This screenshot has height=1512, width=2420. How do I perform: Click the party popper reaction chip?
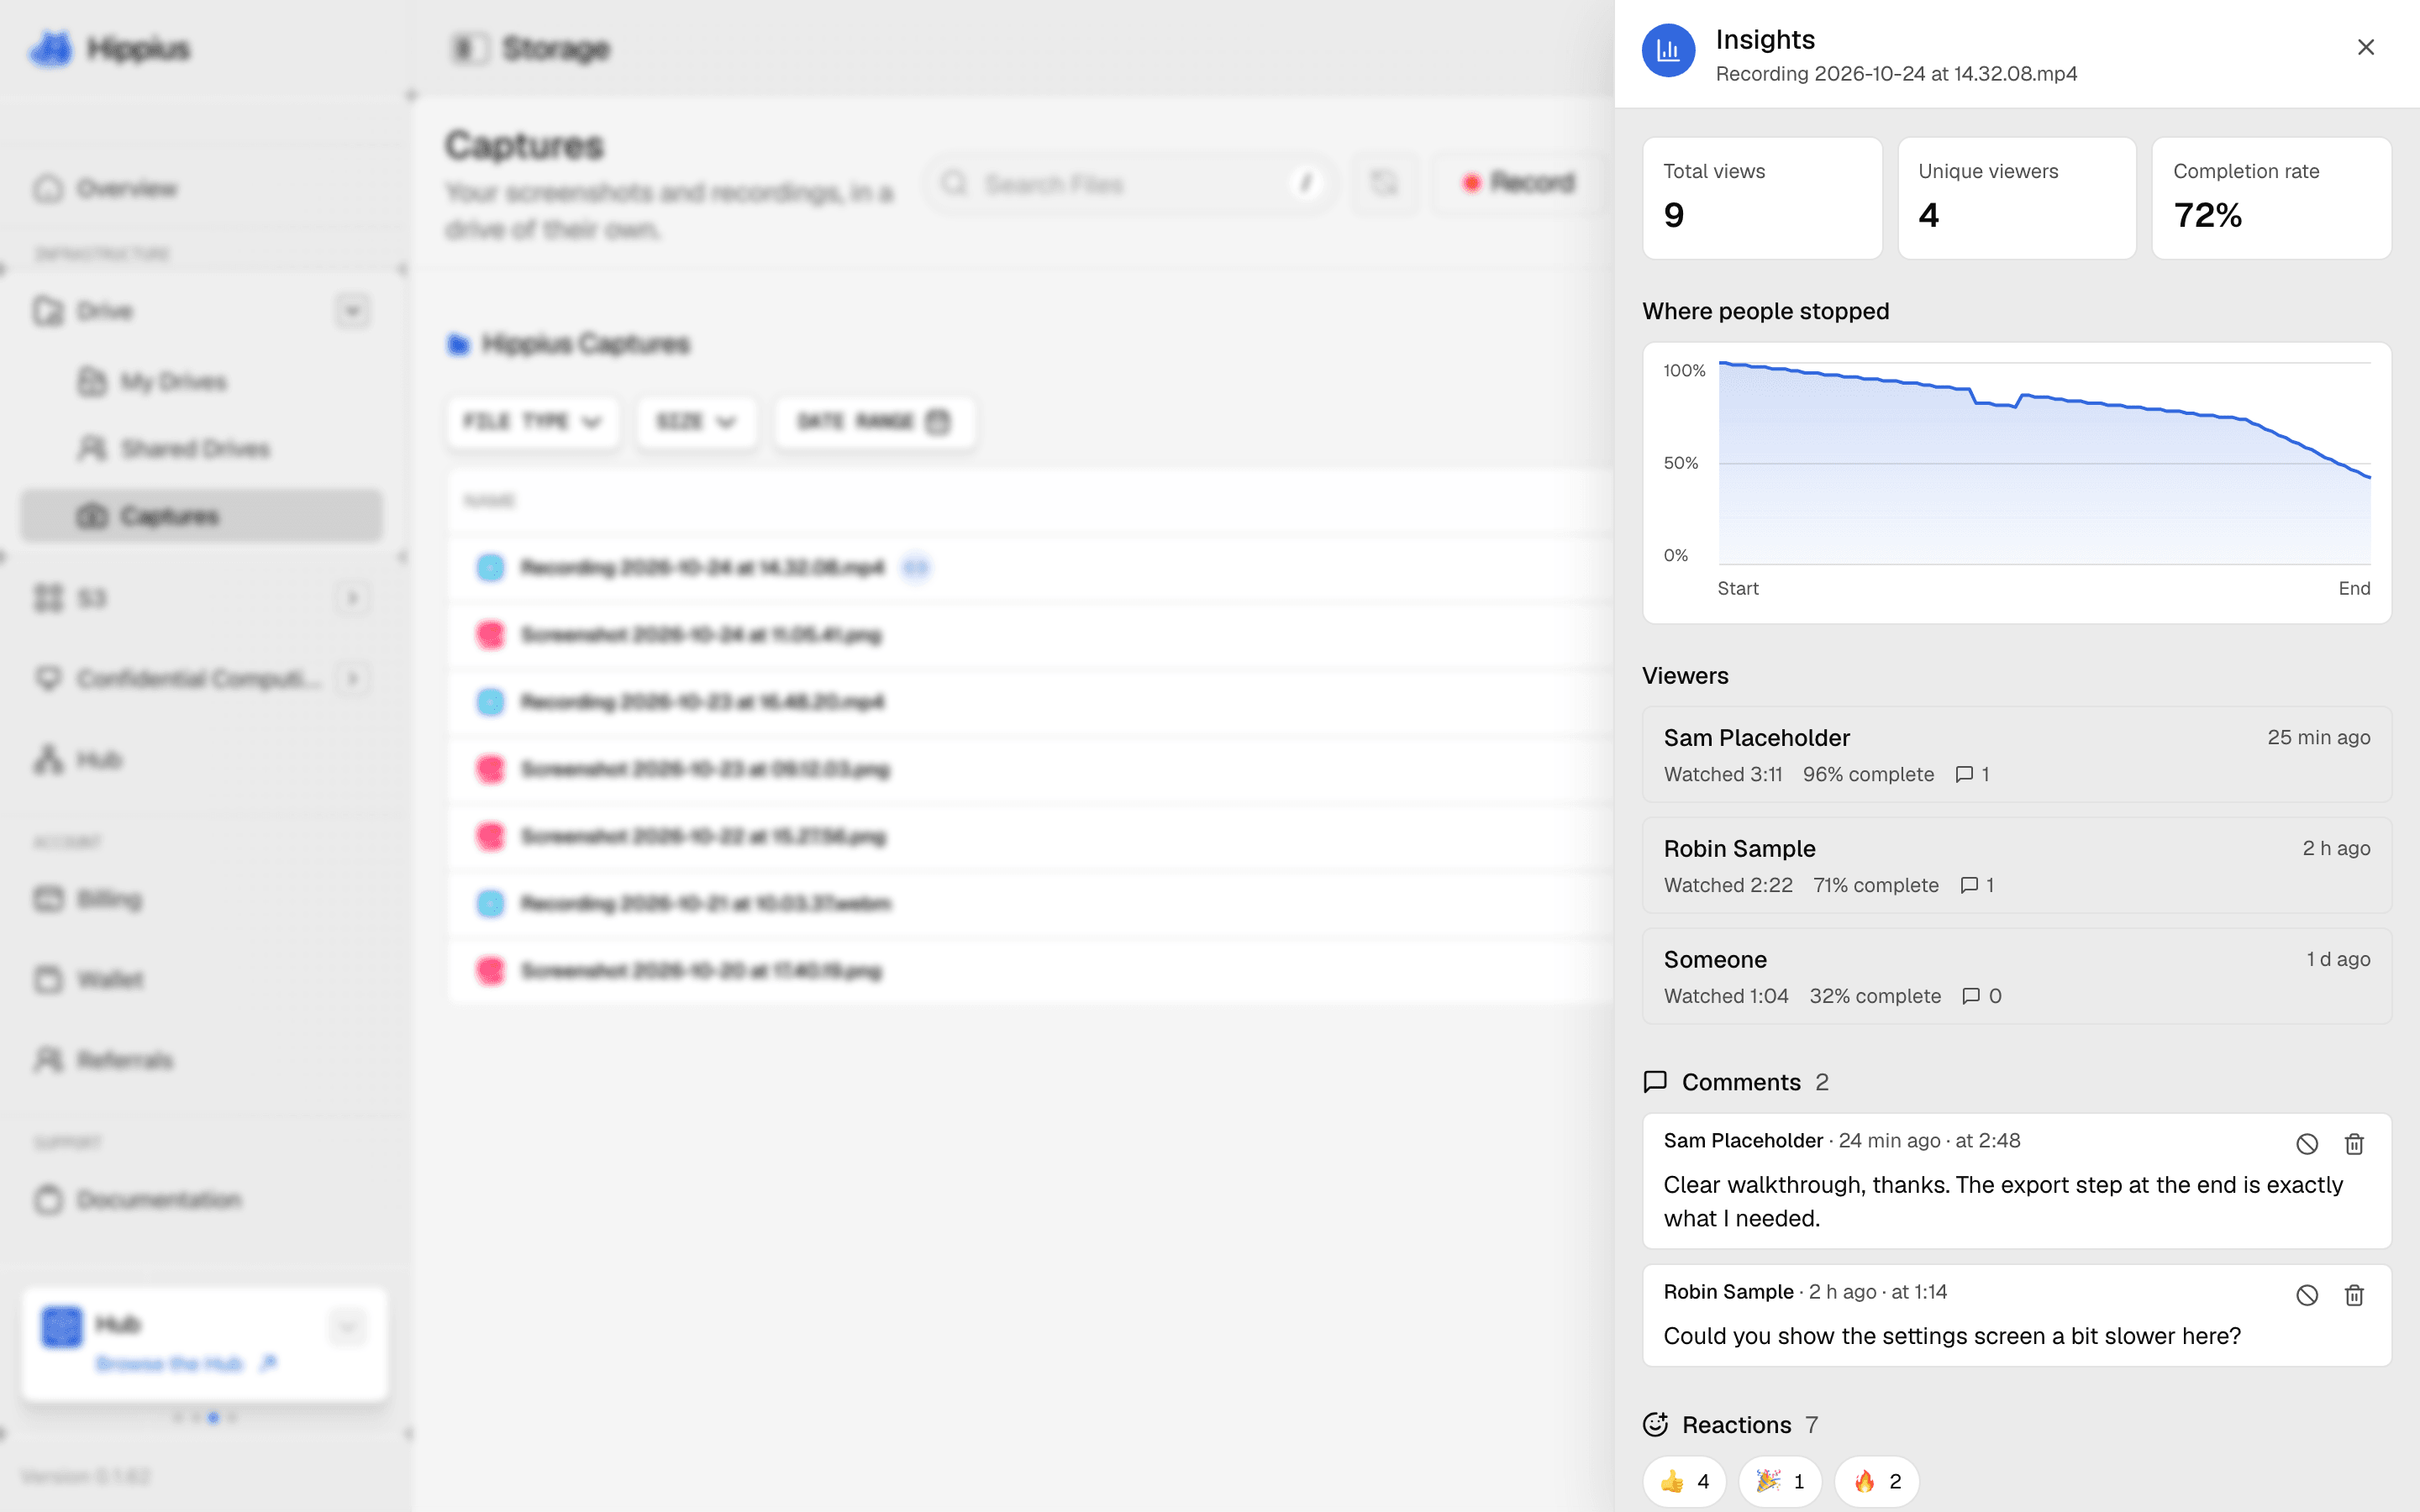1780,1481
